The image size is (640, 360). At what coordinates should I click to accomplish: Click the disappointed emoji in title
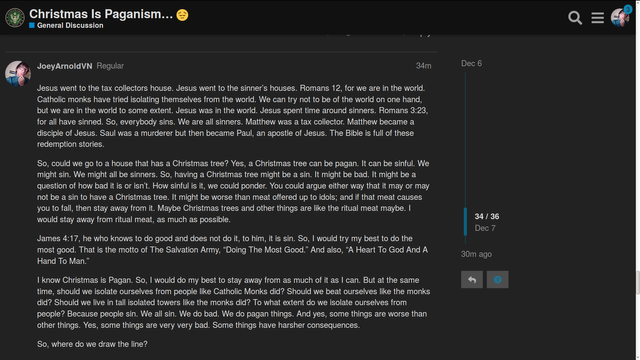[x=182, y=15]
